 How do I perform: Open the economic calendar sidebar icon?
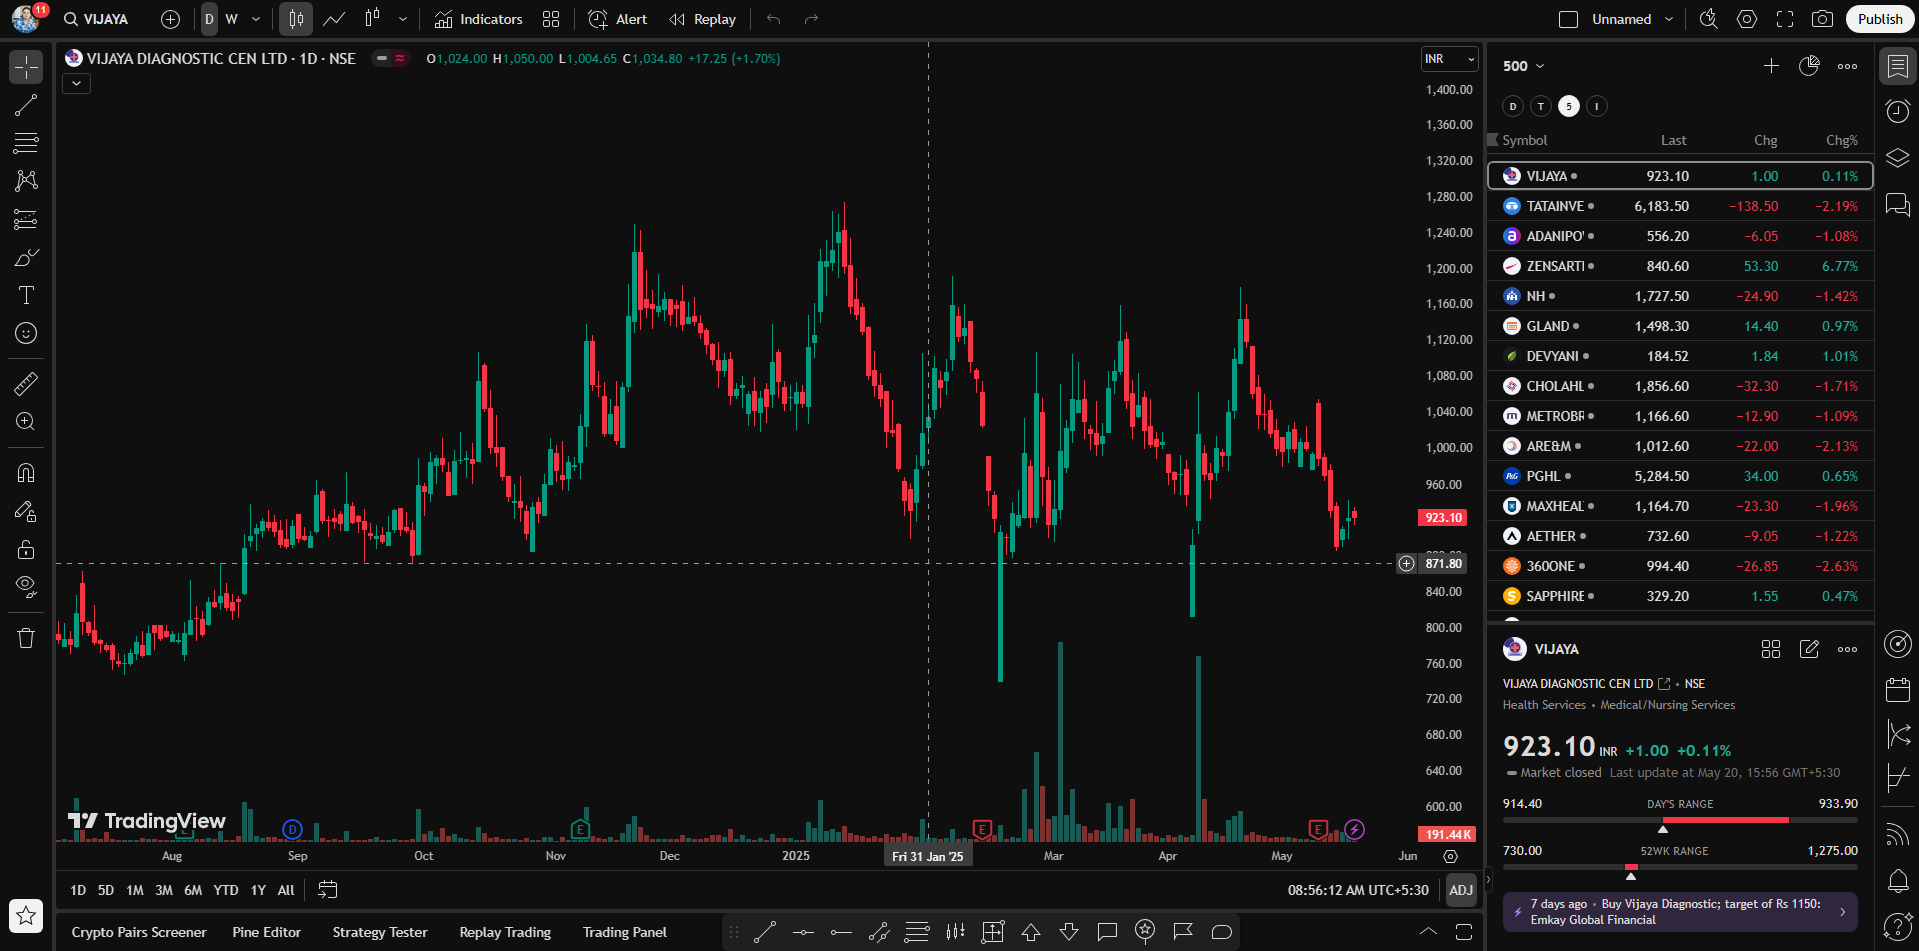(1897, 689)
